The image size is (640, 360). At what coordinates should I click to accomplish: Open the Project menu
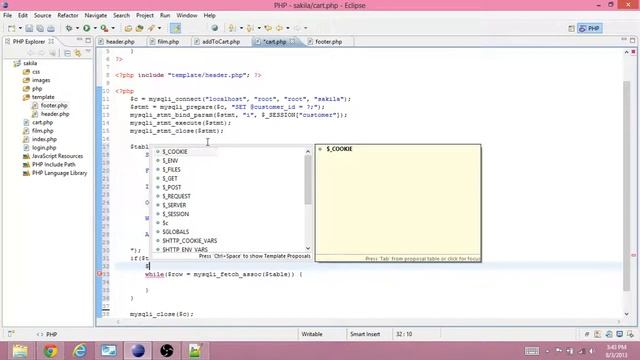tap(145, 15)
